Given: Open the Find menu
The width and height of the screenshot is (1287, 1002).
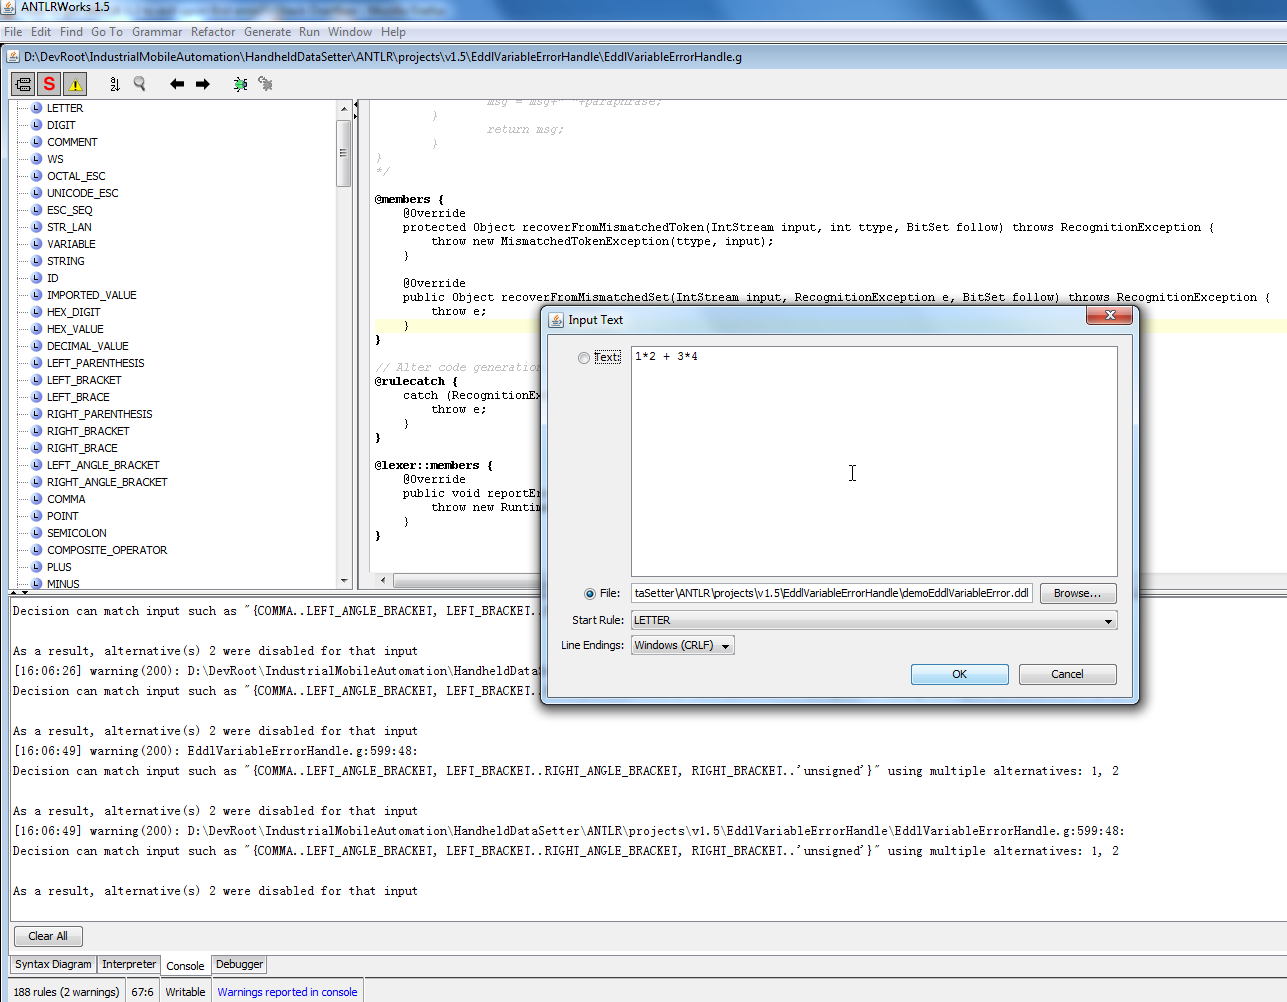Looking at the screenshot, I should click(x=71, y=32).
